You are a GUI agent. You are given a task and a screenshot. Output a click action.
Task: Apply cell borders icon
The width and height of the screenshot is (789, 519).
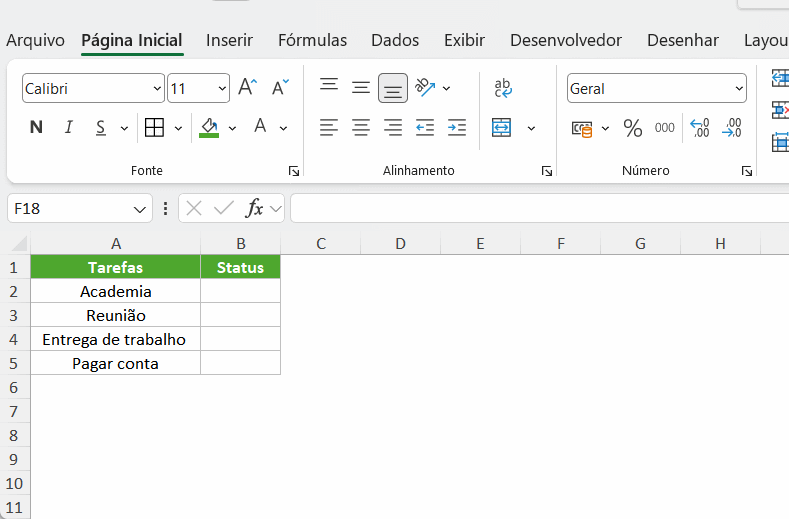click(154, 127)
